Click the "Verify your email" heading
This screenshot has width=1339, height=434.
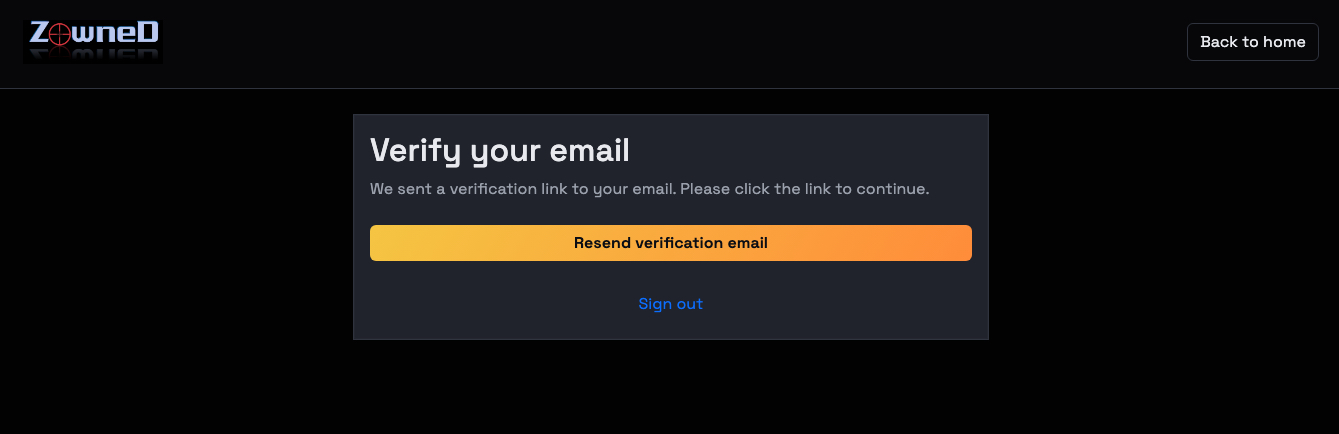coord(499,151)
